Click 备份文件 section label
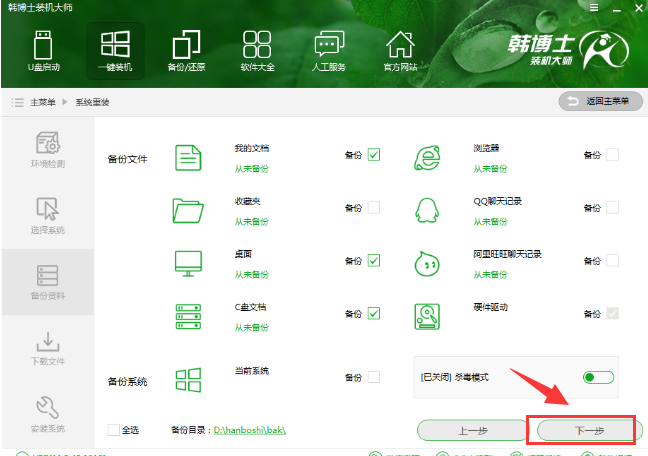 (x=127, y=159)
